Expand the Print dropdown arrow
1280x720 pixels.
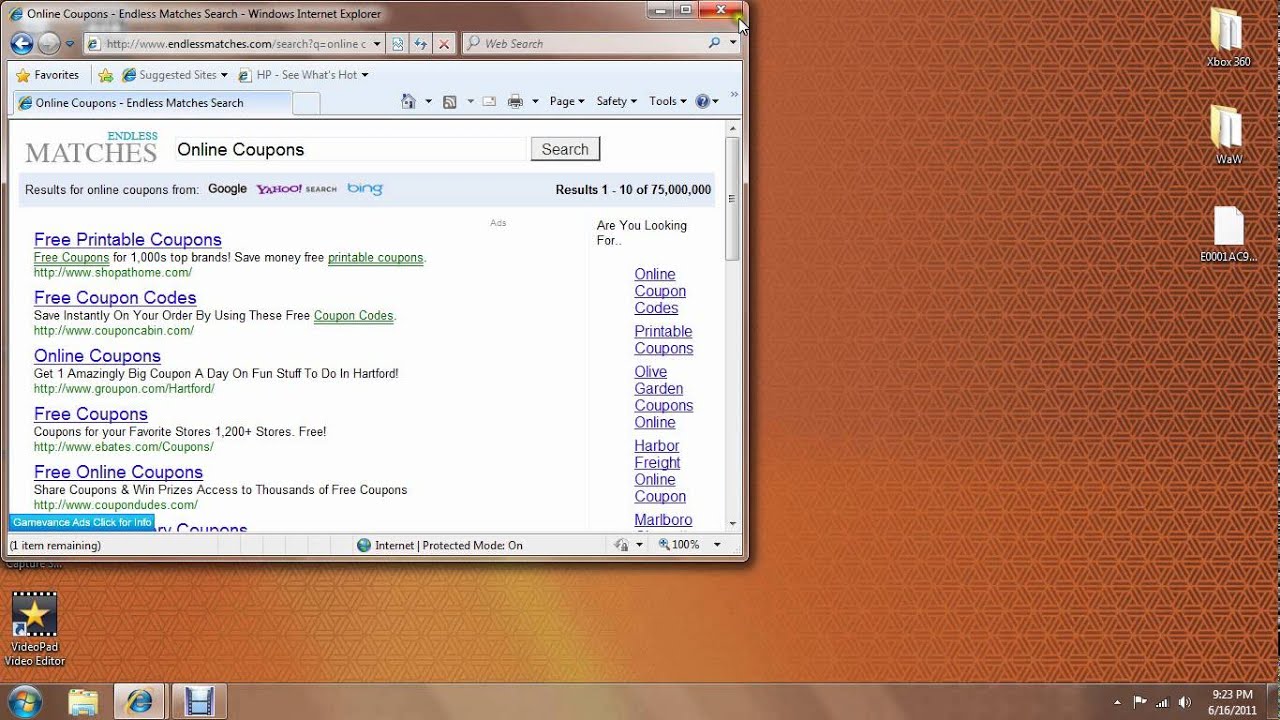(535, 101)
